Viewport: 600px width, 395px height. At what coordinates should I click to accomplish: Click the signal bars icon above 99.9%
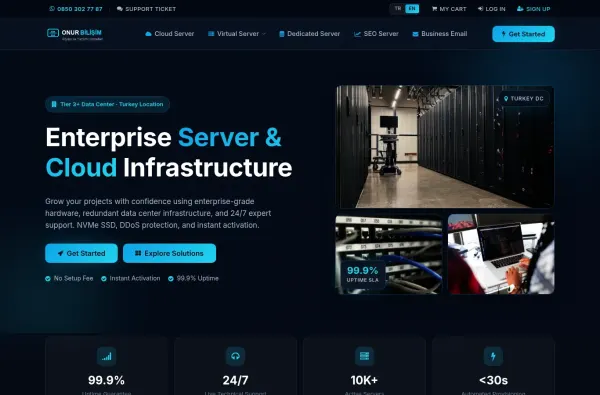pyautogui.click(x=106, y=356)
